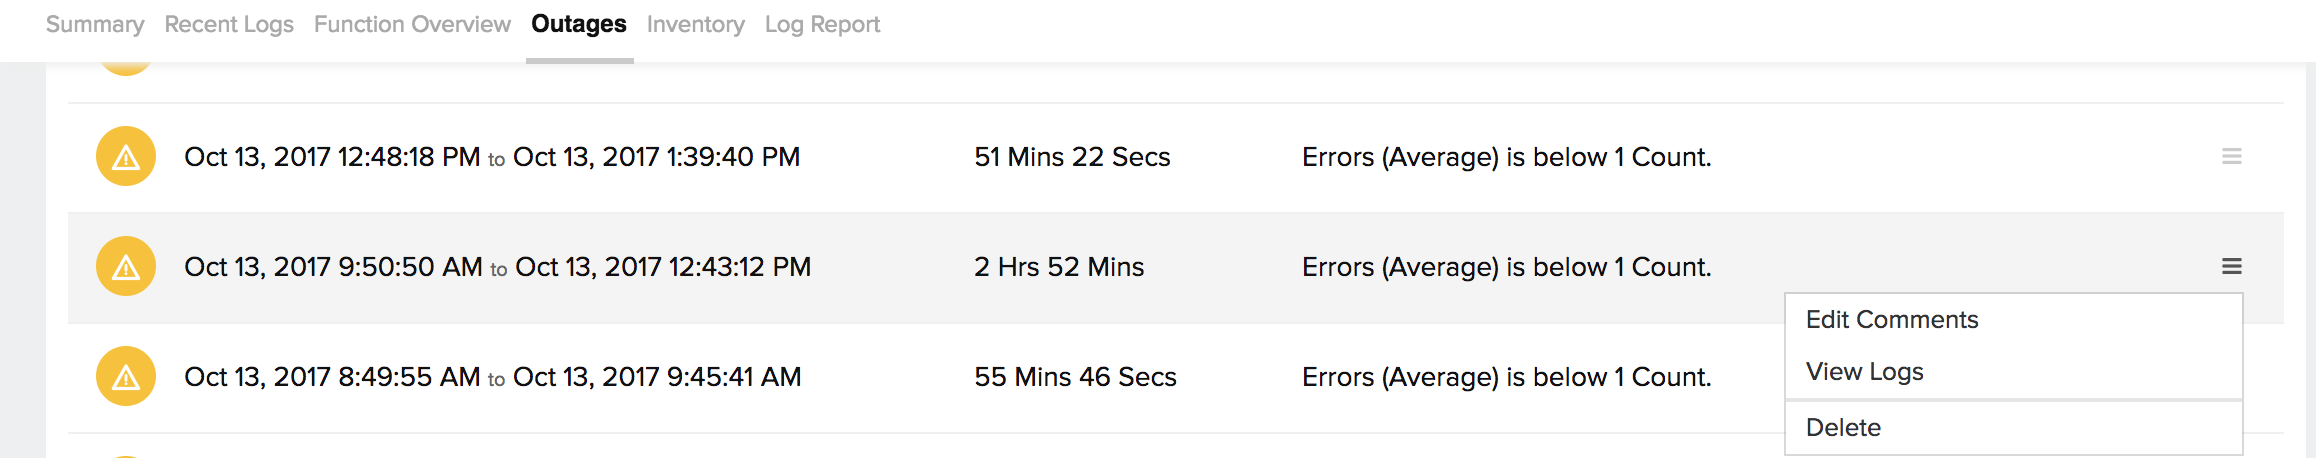Select View Logs in the outage menu
The image size is (2316, 458).
tap(1864, 372)
